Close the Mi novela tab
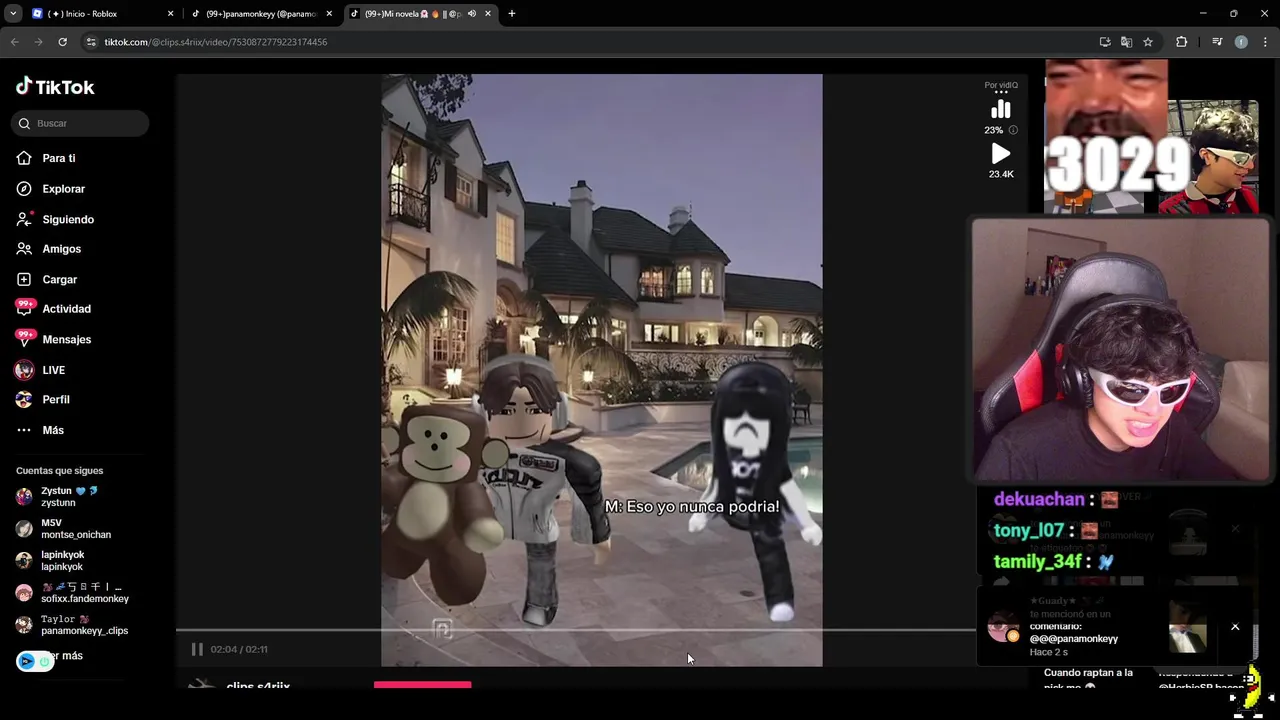The width and height of the screenshot is (1280, 720). (488, 14)
